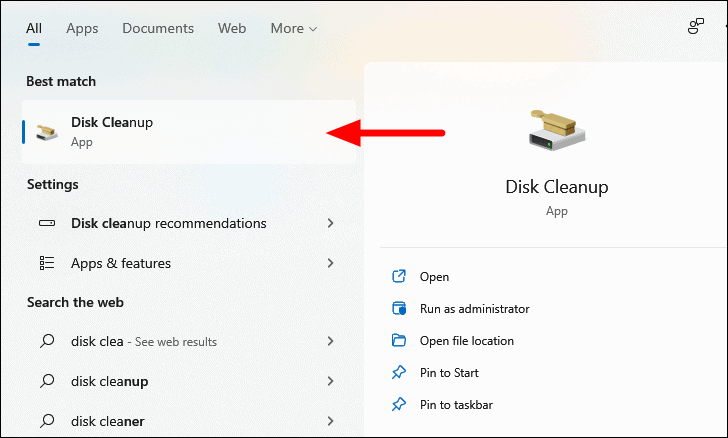Switch to the Apps tab
The width and height of the screenshot is (728, 438).
(x=82, y=28)
